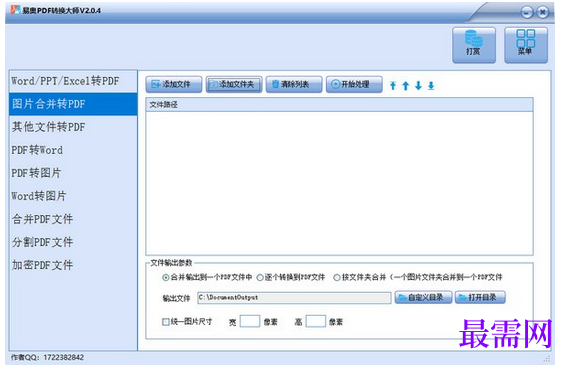Close the PDF converter window

tap(542, 13)
